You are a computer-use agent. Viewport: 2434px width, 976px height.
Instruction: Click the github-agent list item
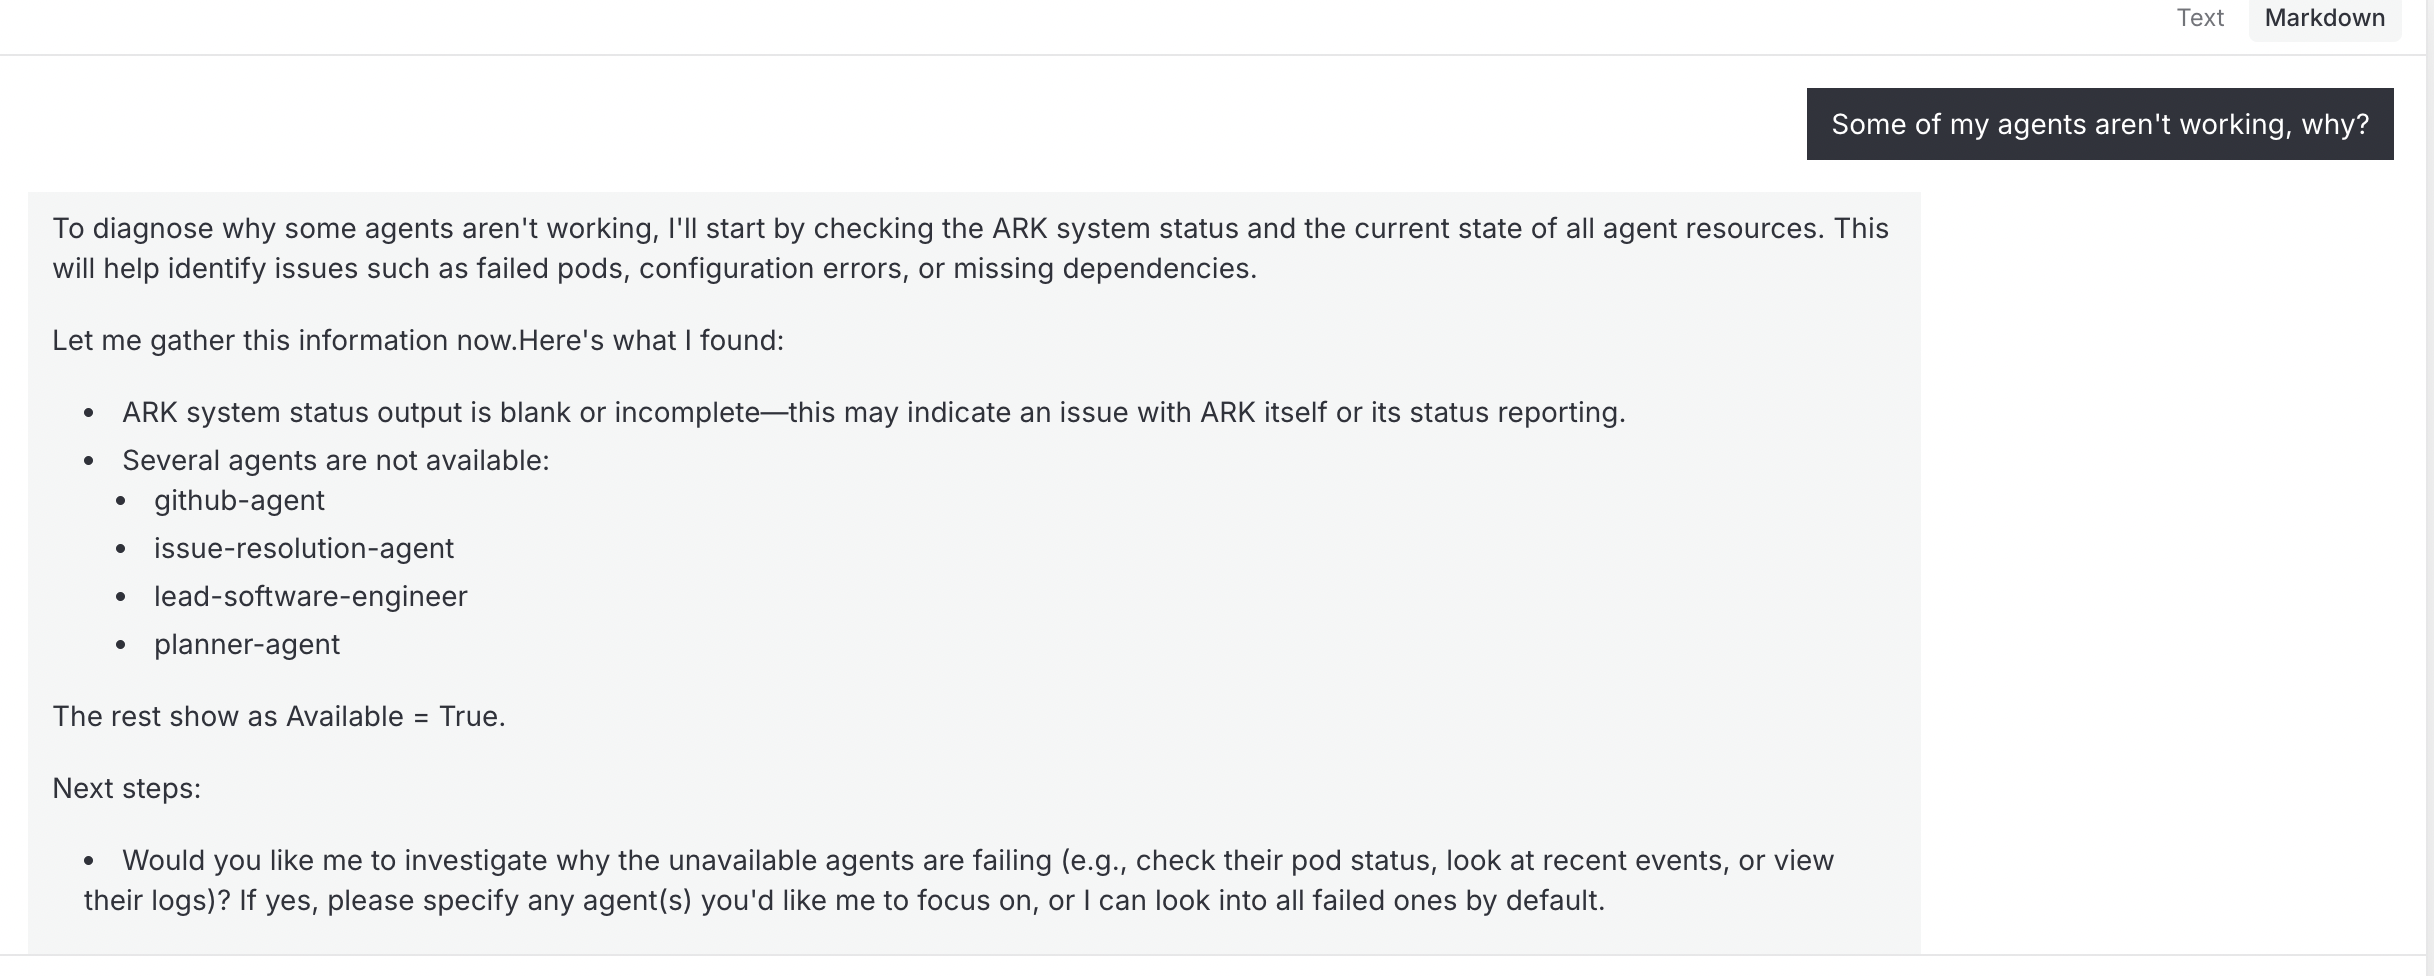click(239, 500)
